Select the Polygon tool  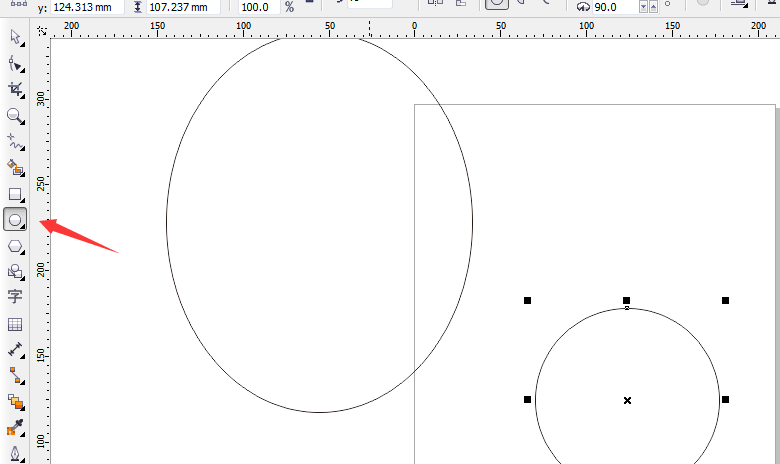15,246
